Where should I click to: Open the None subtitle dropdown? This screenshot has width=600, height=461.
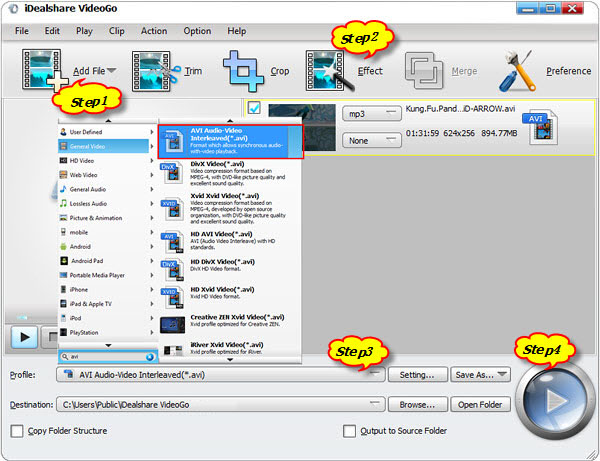click(372, 140)
